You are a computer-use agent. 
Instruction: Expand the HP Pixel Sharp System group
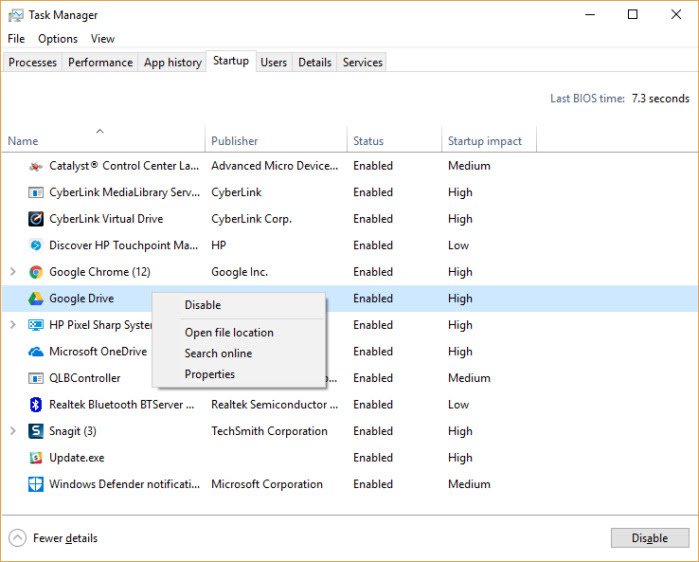pyautogui.click(x=13, y=325)
